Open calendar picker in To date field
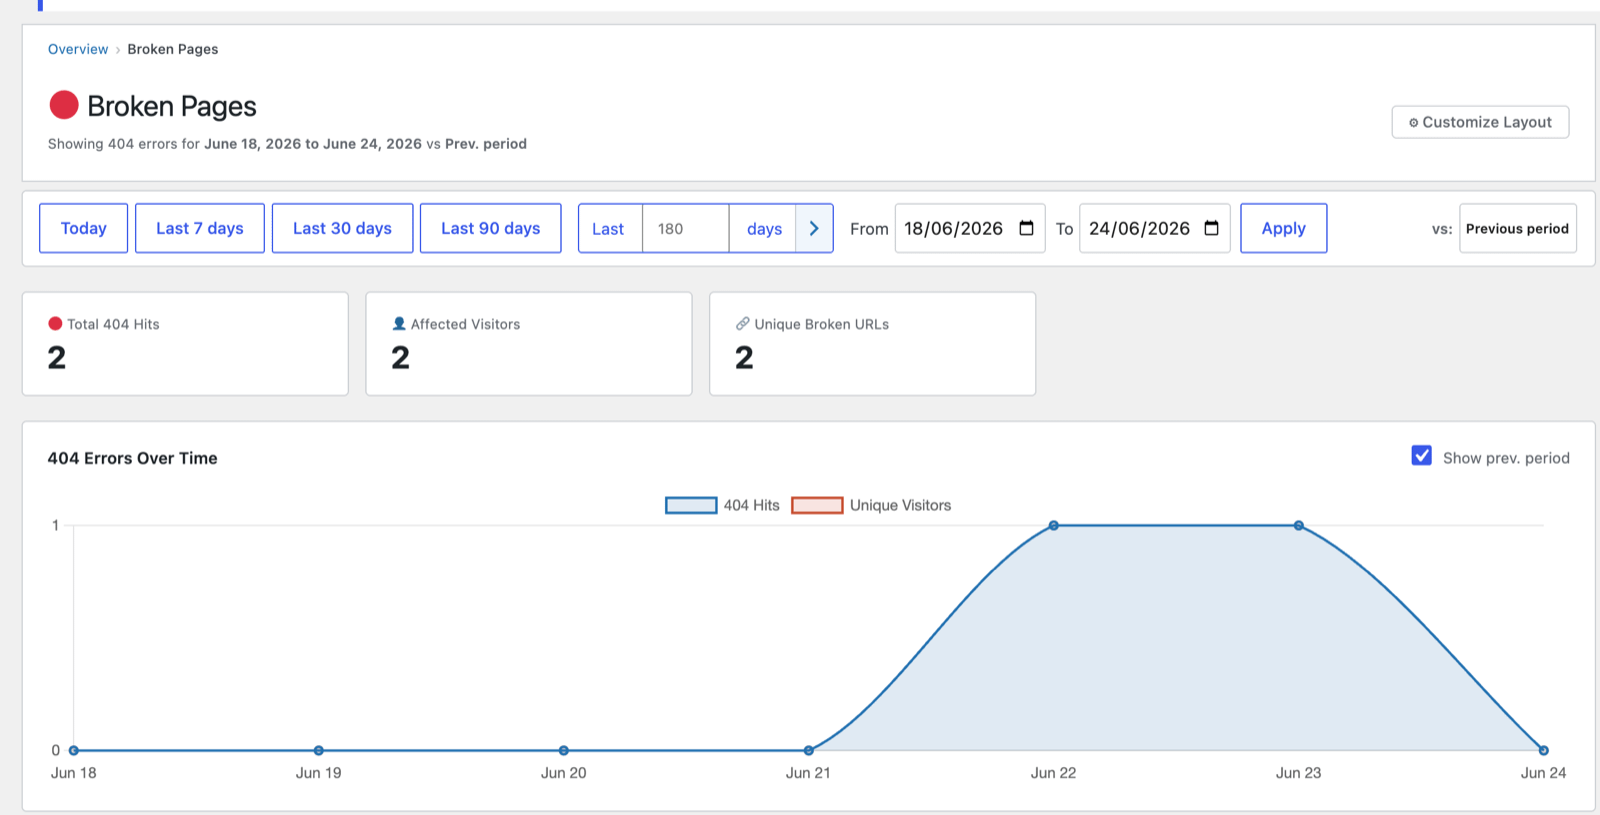Viewport: 1600px width, 815px height. click(1211, 228)
